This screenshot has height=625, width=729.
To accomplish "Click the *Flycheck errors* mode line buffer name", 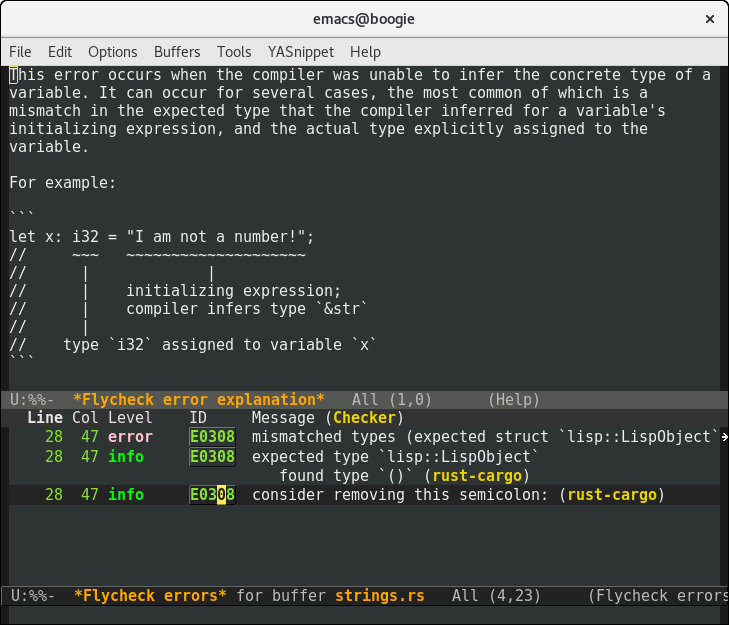I will (151, 596).
